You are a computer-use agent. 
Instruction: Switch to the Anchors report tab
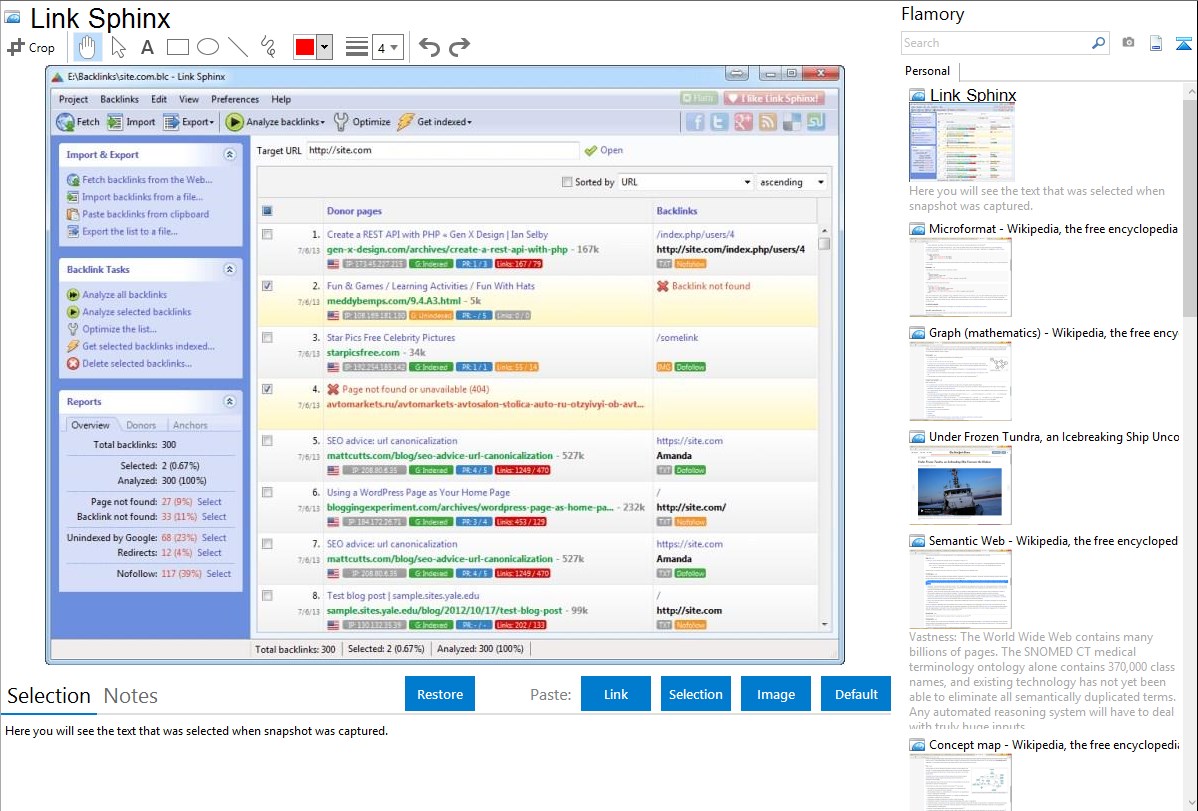[189, 425]
